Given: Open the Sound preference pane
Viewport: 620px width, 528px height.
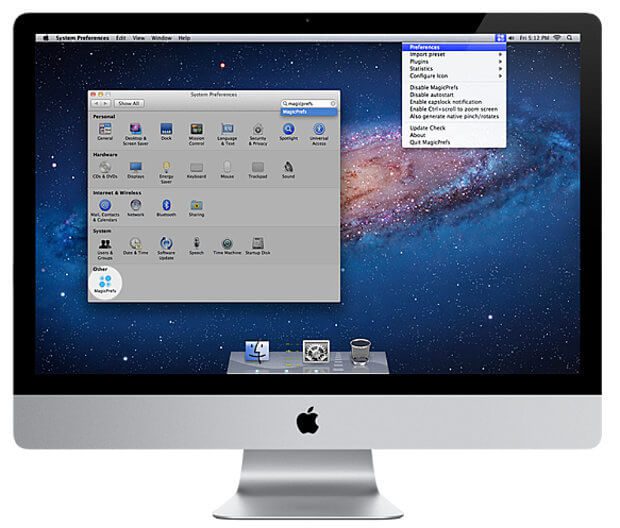Looking at the screenshot, I should pos(288,170).
